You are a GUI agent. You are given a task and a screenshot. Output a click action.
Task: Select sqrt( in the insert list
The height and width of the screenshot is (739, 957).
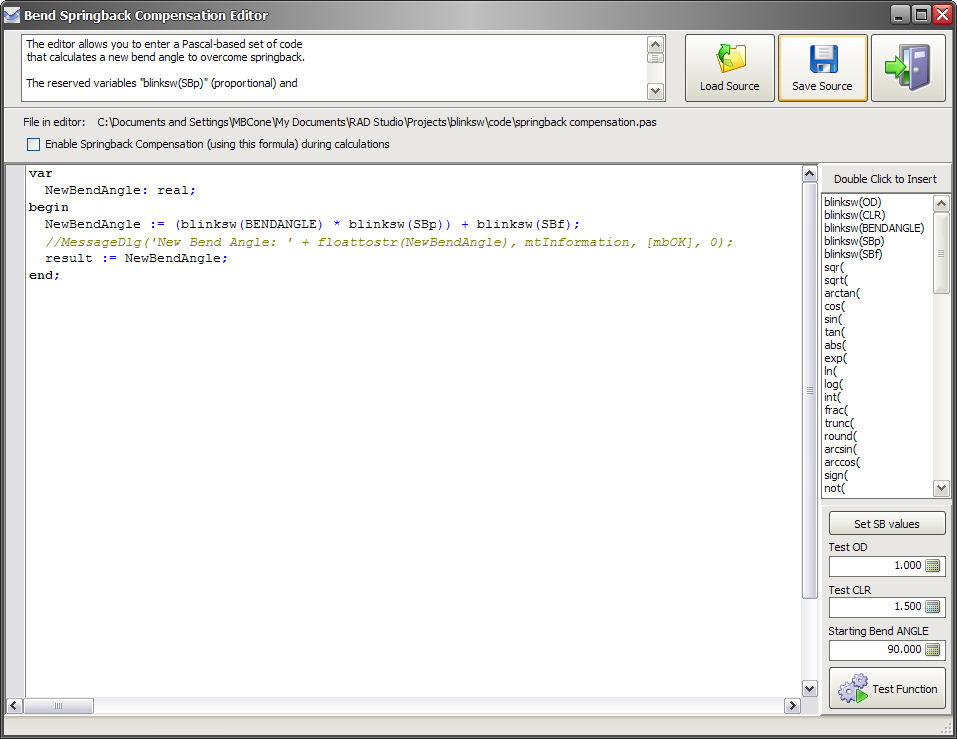tap(835, 280)
